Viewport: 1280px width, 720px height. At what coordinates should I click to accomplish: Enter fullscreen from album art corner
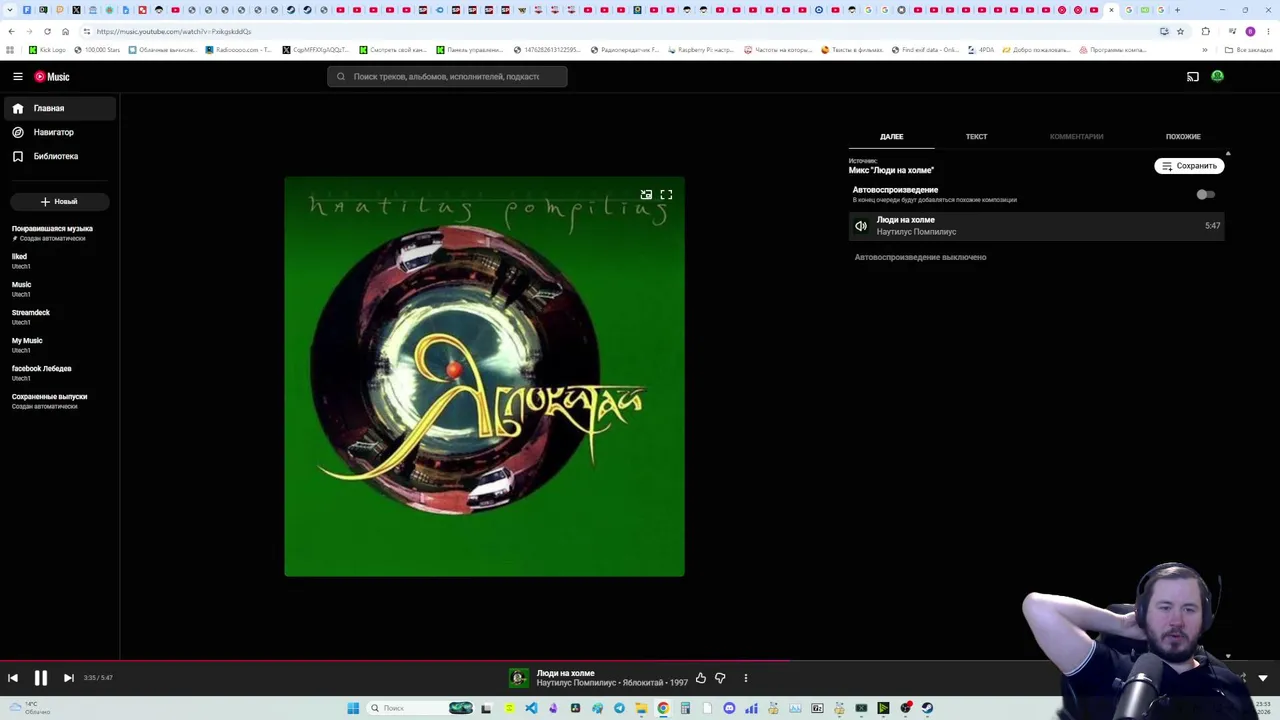(x=666, y=195)
